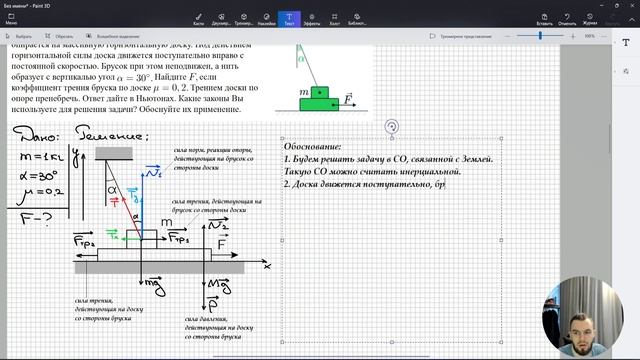This screenshot has width=640, height=360.
Task: Select the active Текст tool tab
Action: 289,19
